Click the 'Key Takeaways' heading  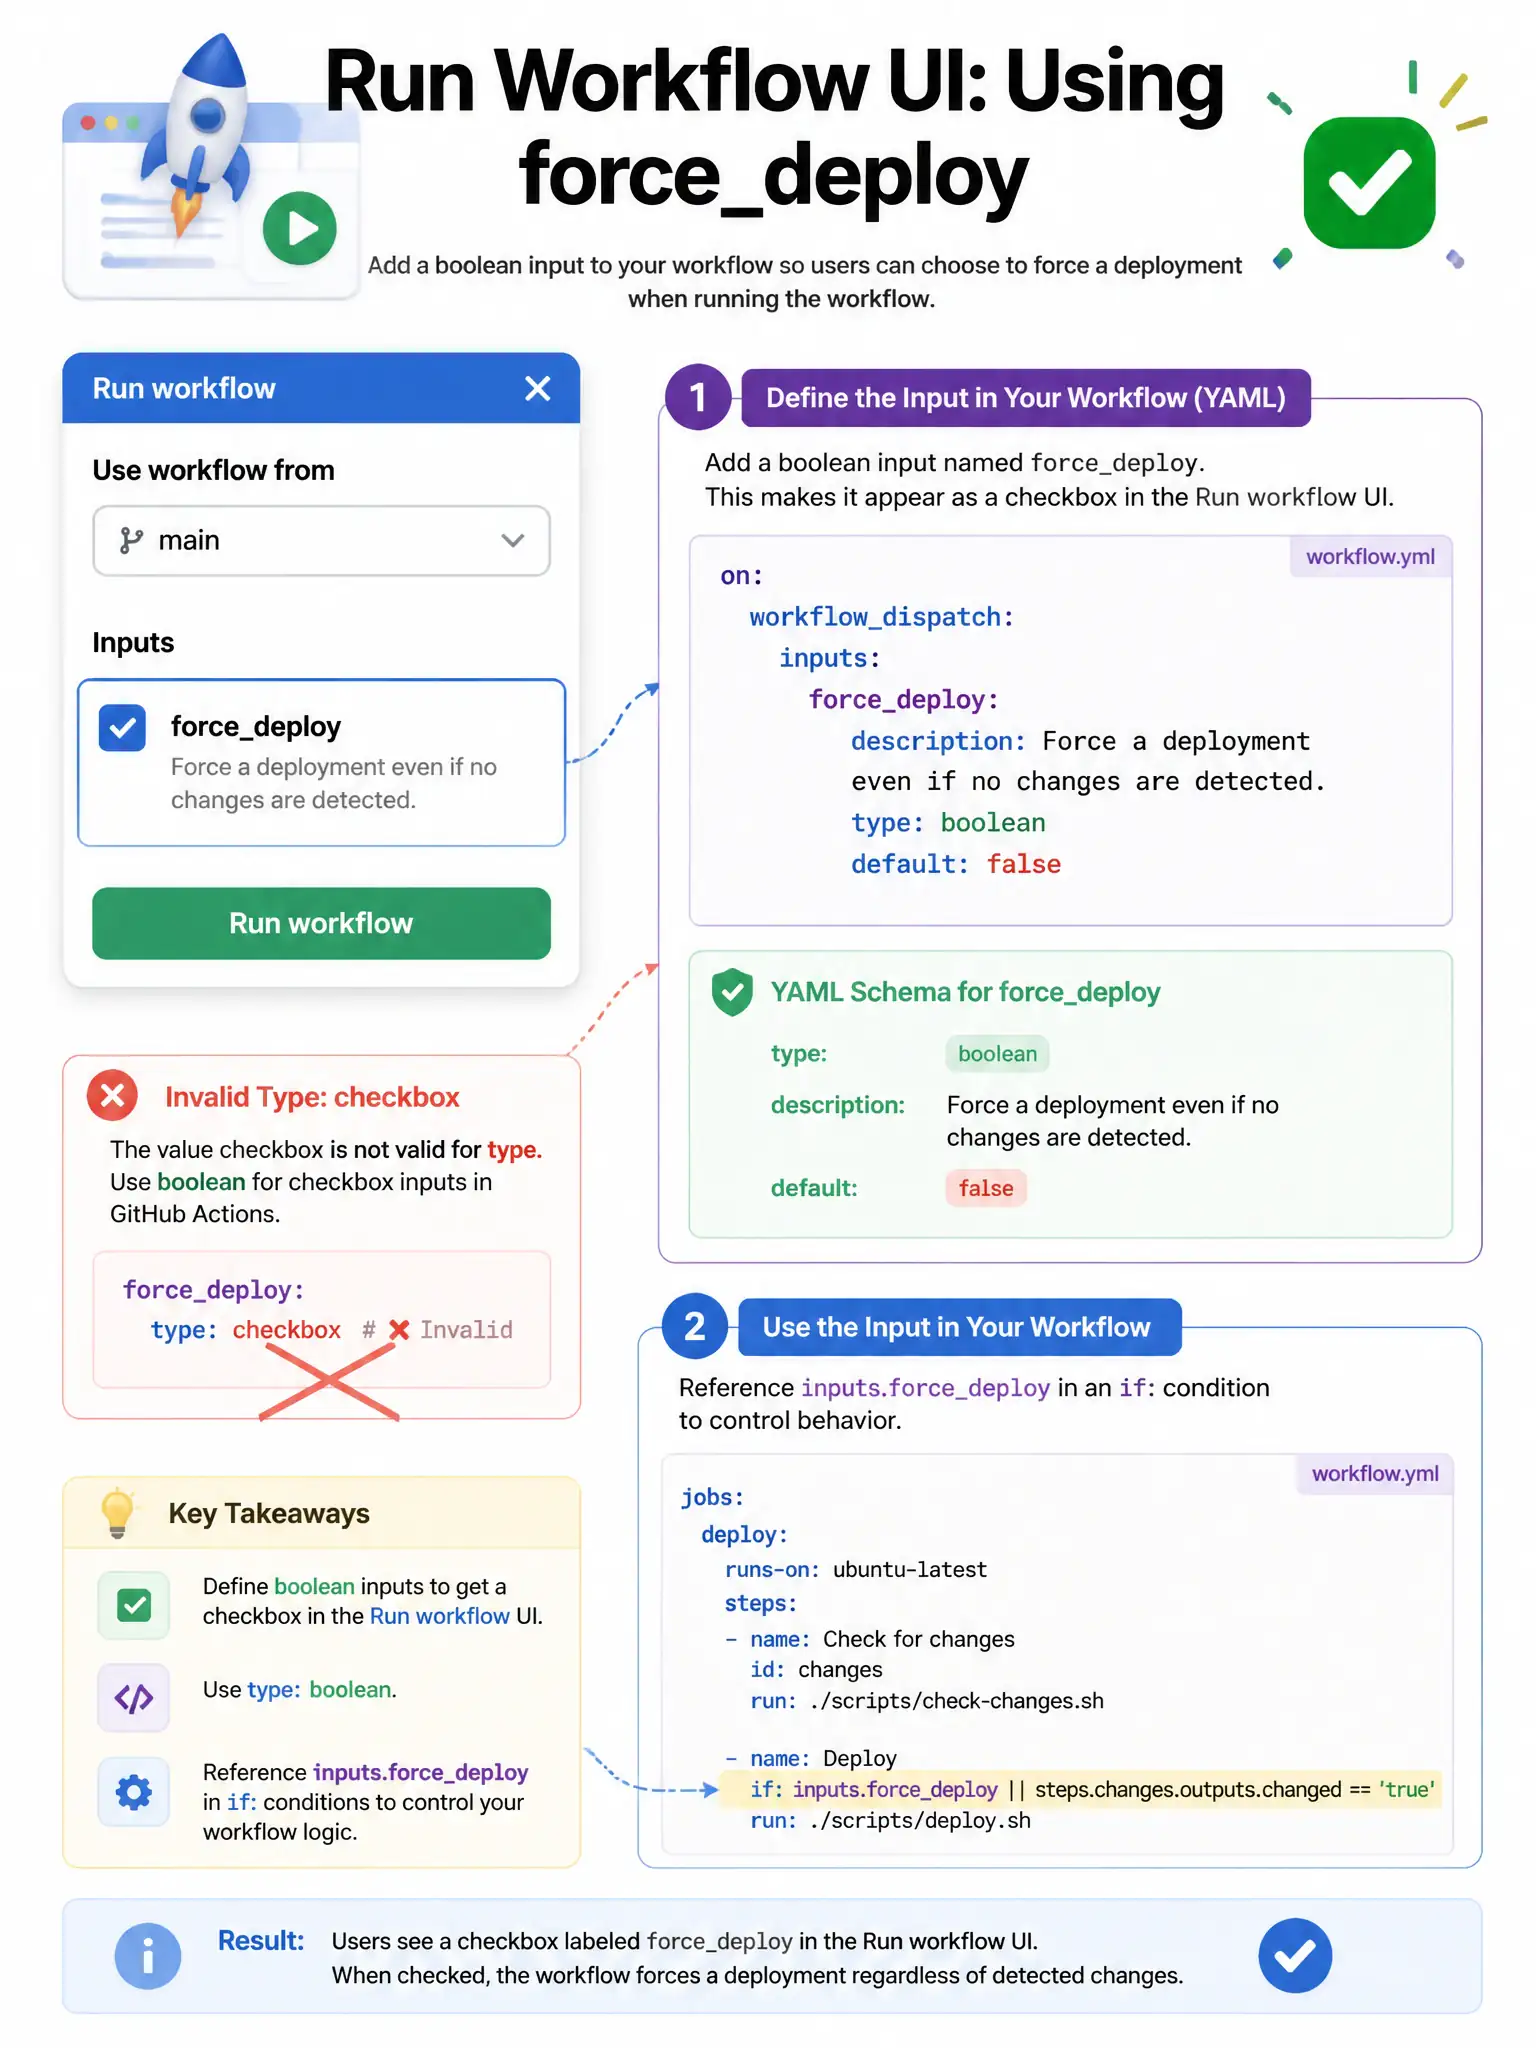tap(269, 1513)
